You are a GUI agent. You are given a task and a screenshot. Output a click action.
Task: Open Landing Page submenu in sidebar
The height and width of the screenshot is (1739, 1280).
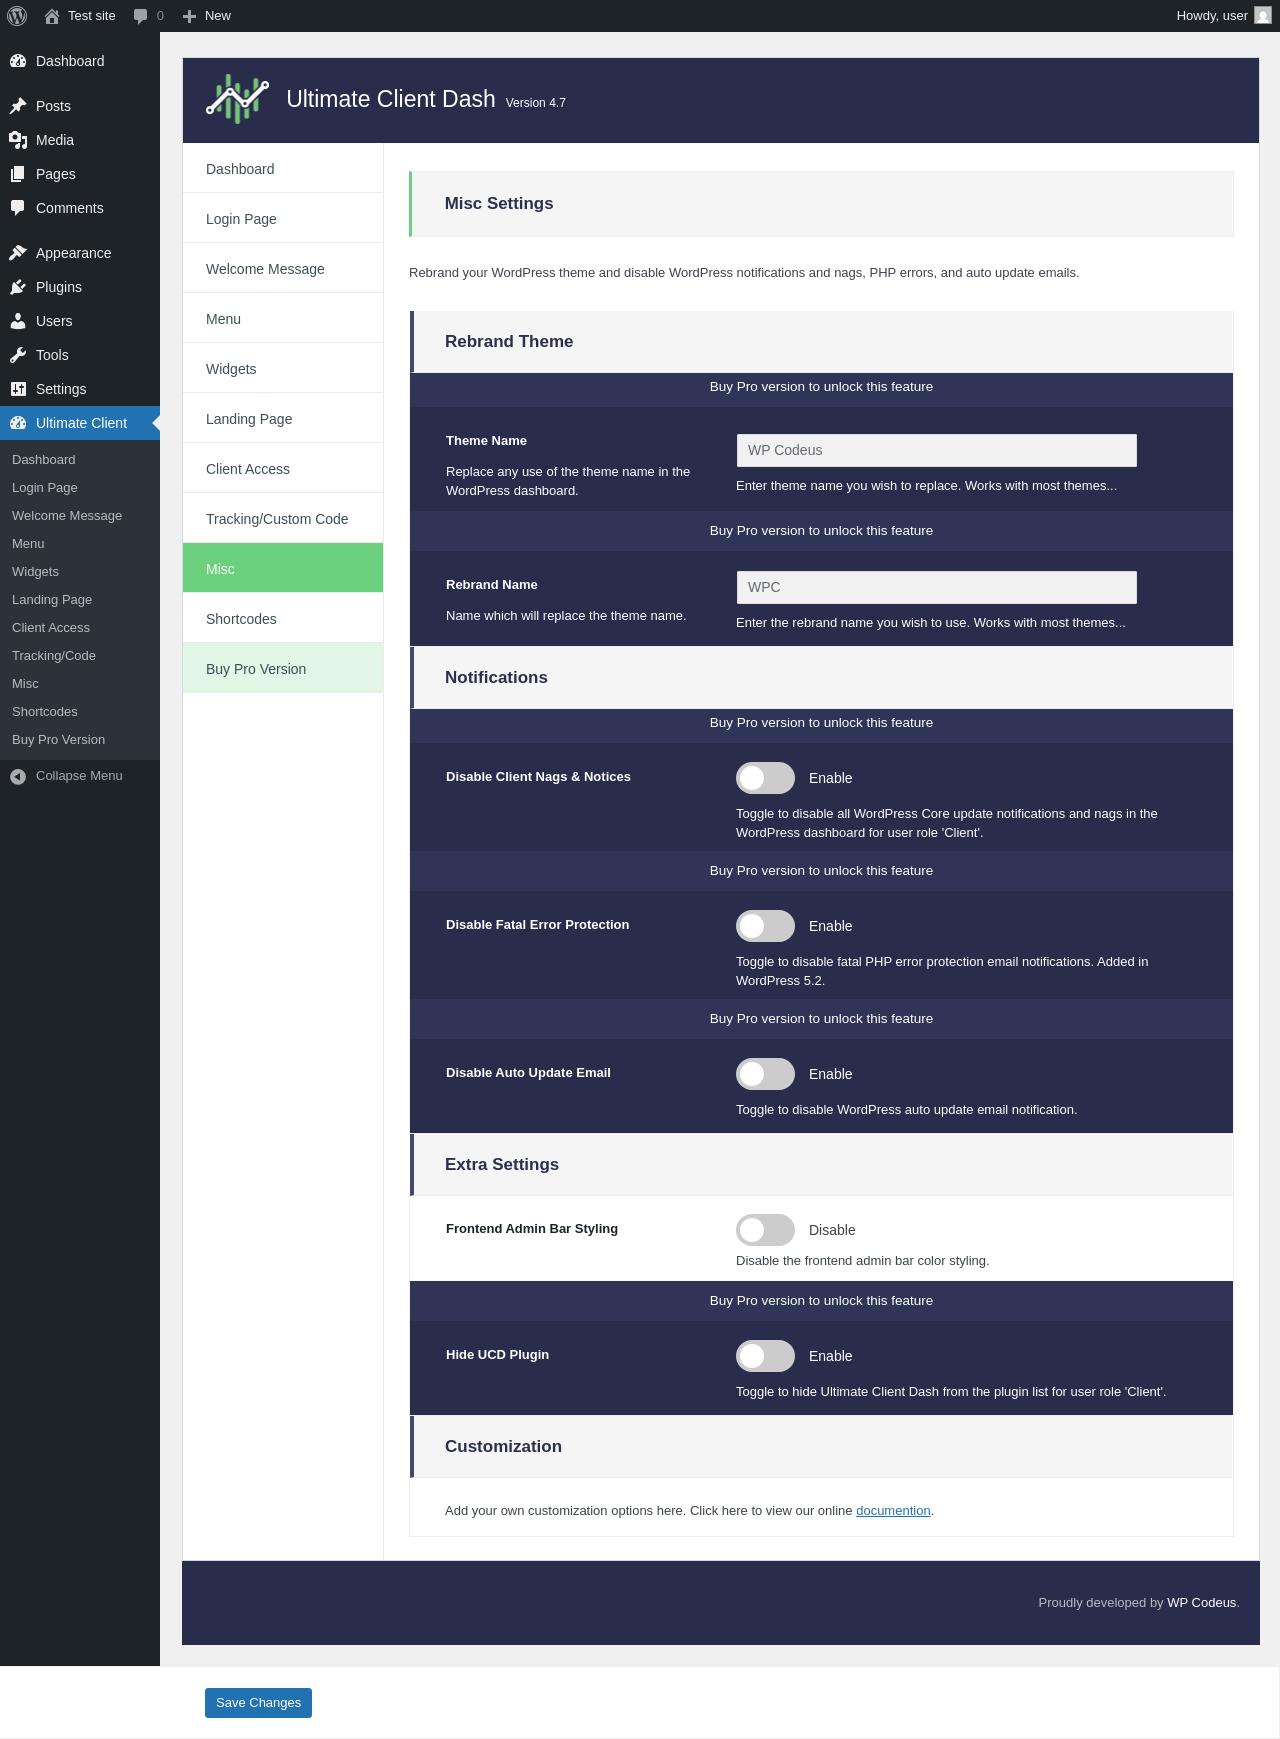80,600
